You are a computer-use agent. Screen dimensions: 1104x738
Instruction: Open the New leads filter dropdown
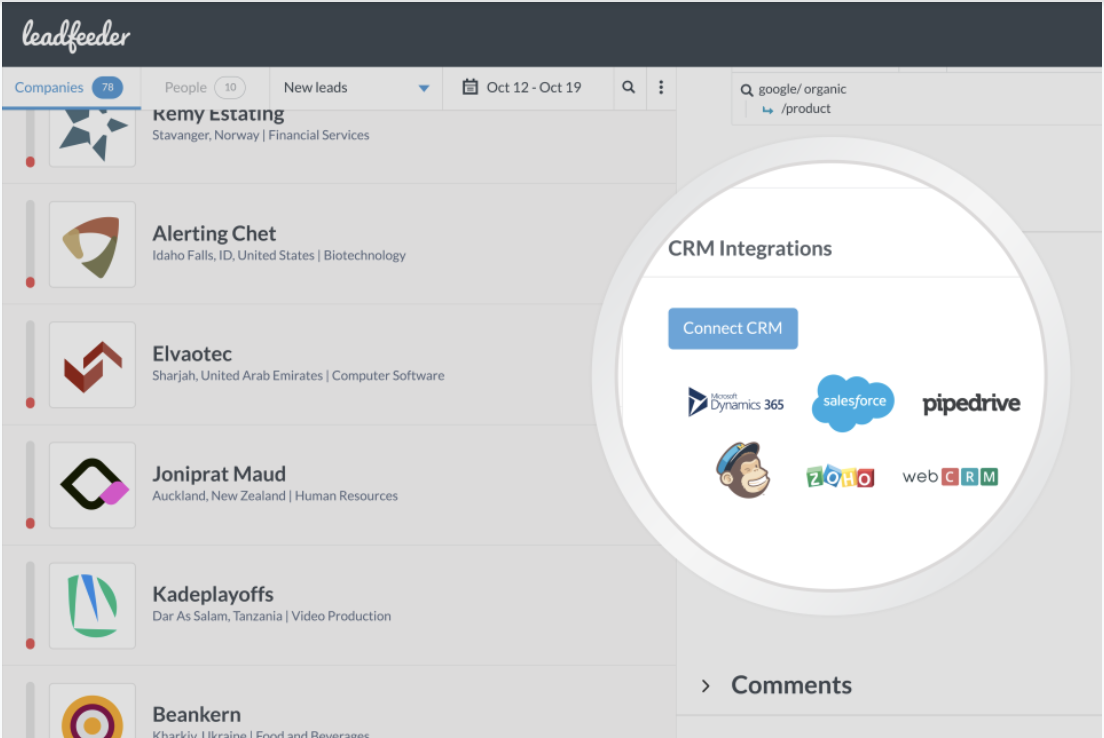pyautogui.click(x=356, y=87)
